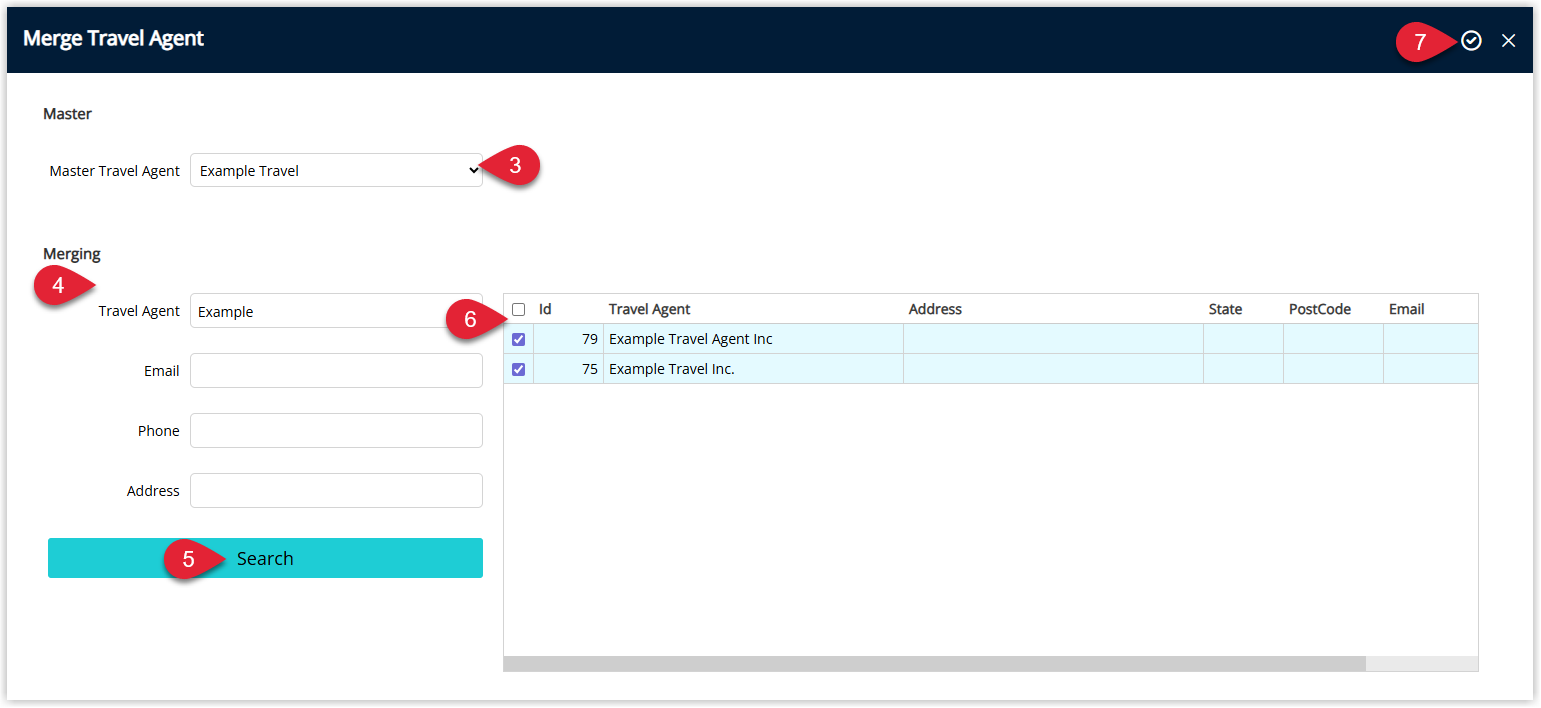Click the Email input field

point(336,370)
